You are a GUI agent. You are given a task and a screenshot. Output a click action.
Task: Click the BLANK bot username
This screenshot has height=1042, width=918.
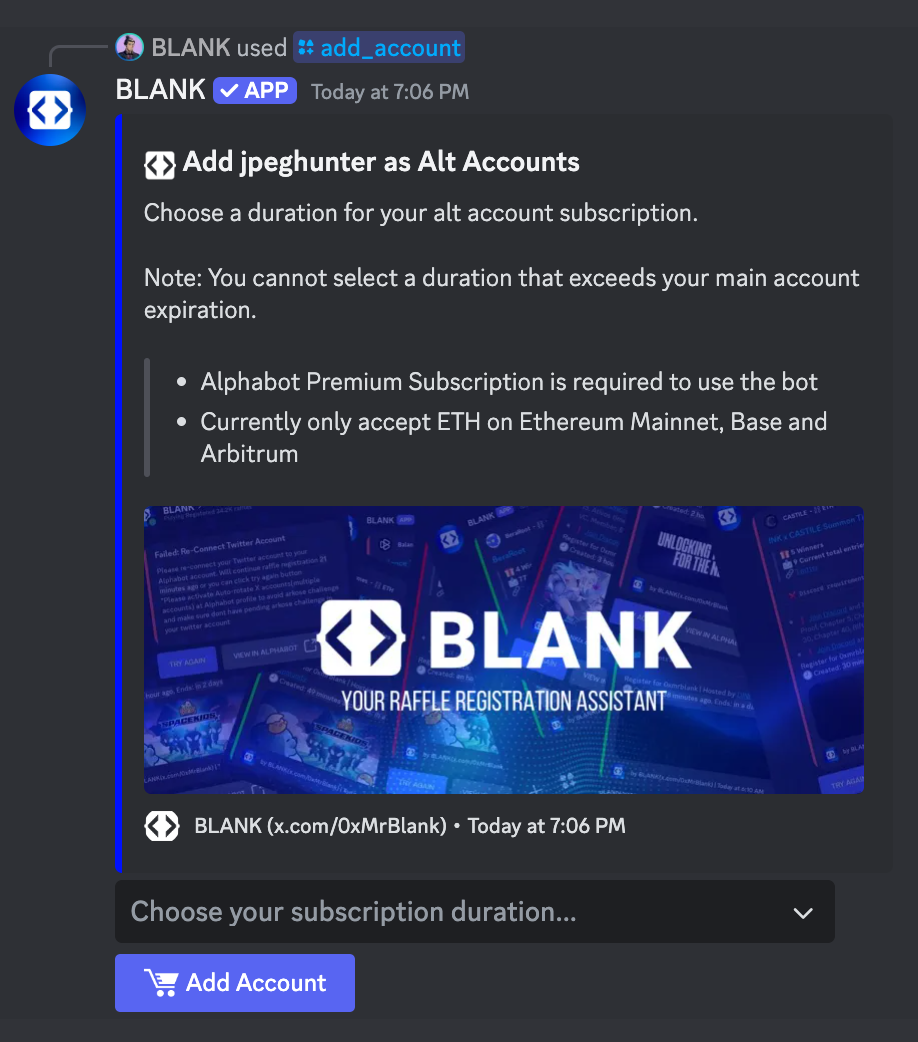[x=161, y=90]
